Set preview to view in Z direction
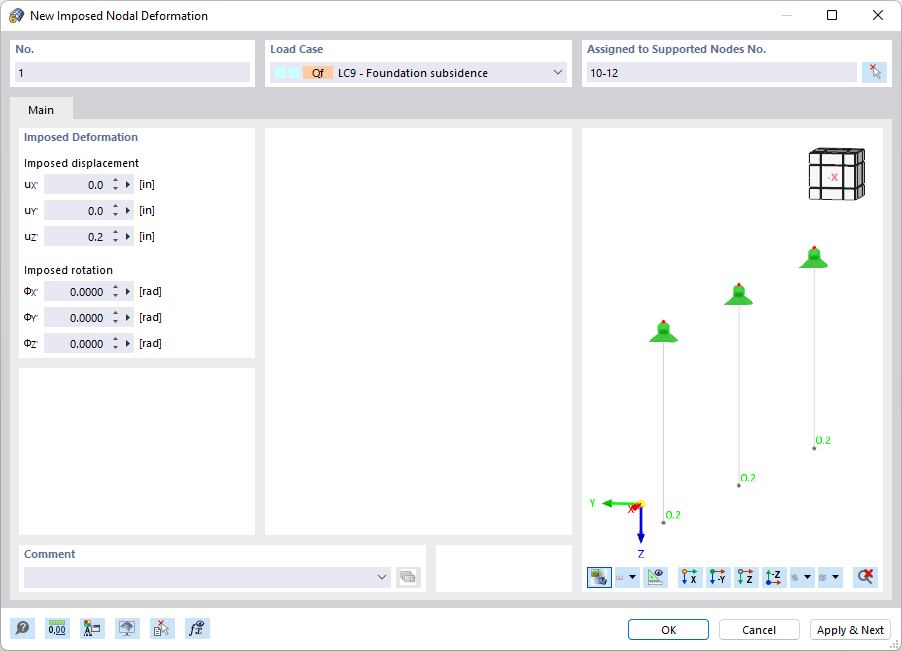 (x=746, y=577)
